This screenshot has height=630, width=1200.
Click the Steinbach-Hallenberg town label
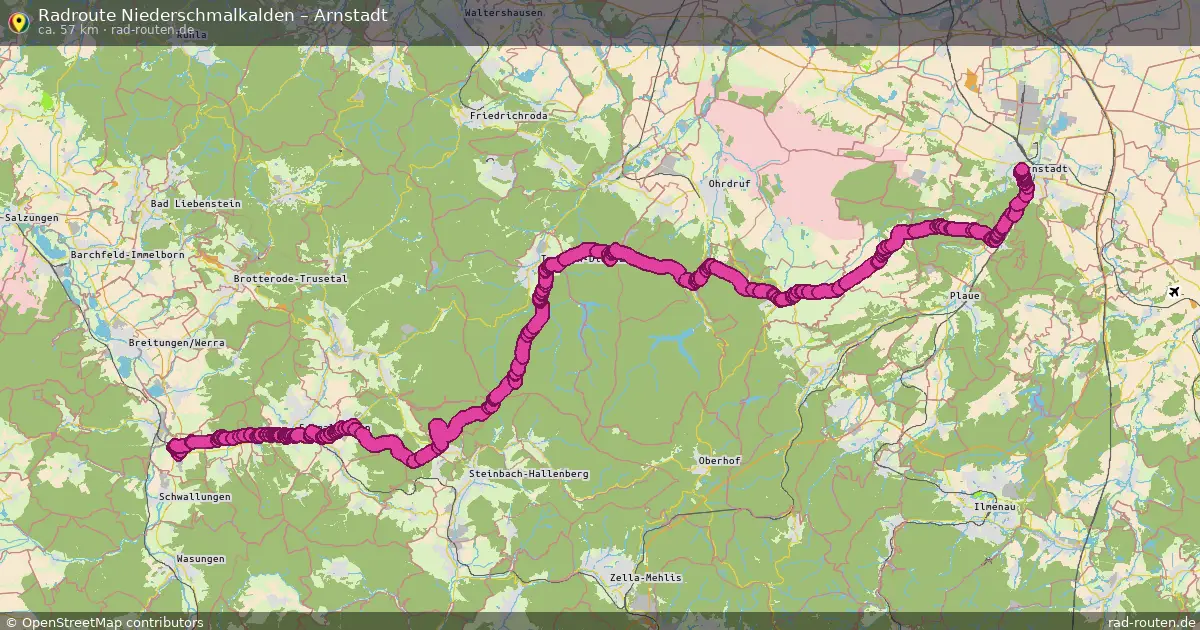pos(529,473)
